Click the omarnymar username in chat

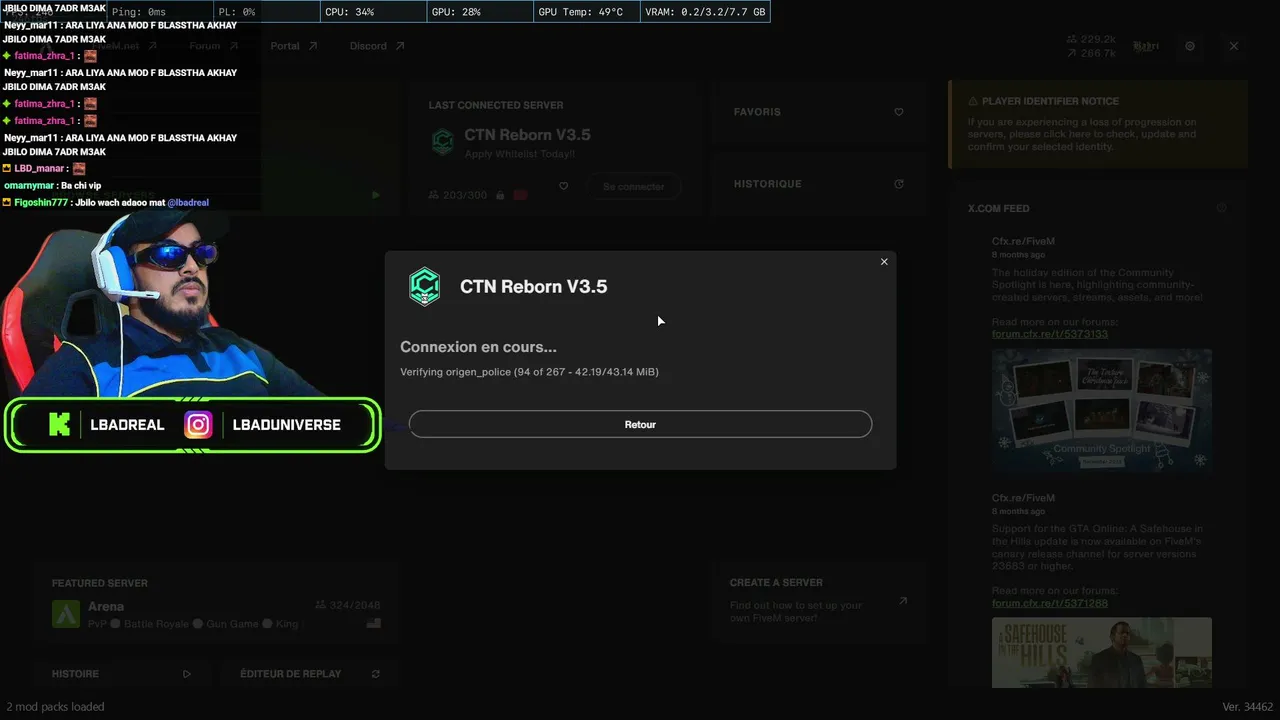coord(29,186)
